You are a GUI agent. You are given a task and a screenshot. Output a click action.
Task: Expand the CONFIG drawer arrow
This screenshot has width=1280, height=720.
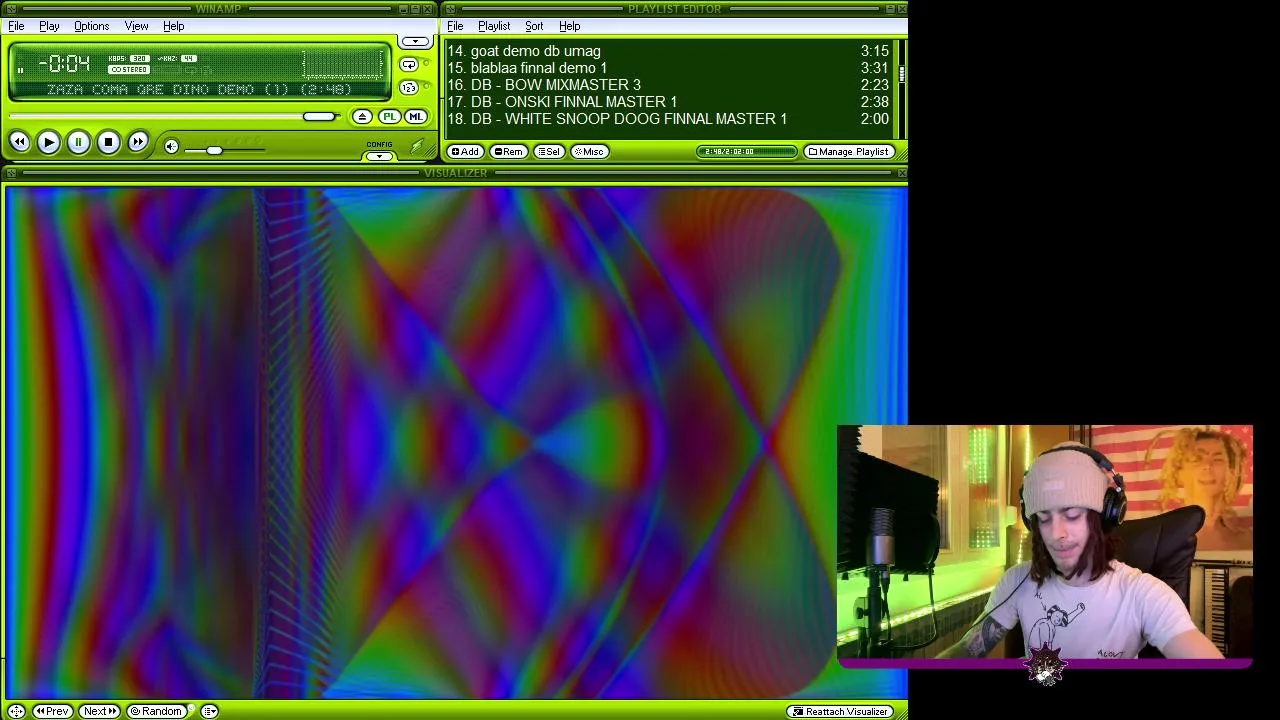[x=379, y=156]
